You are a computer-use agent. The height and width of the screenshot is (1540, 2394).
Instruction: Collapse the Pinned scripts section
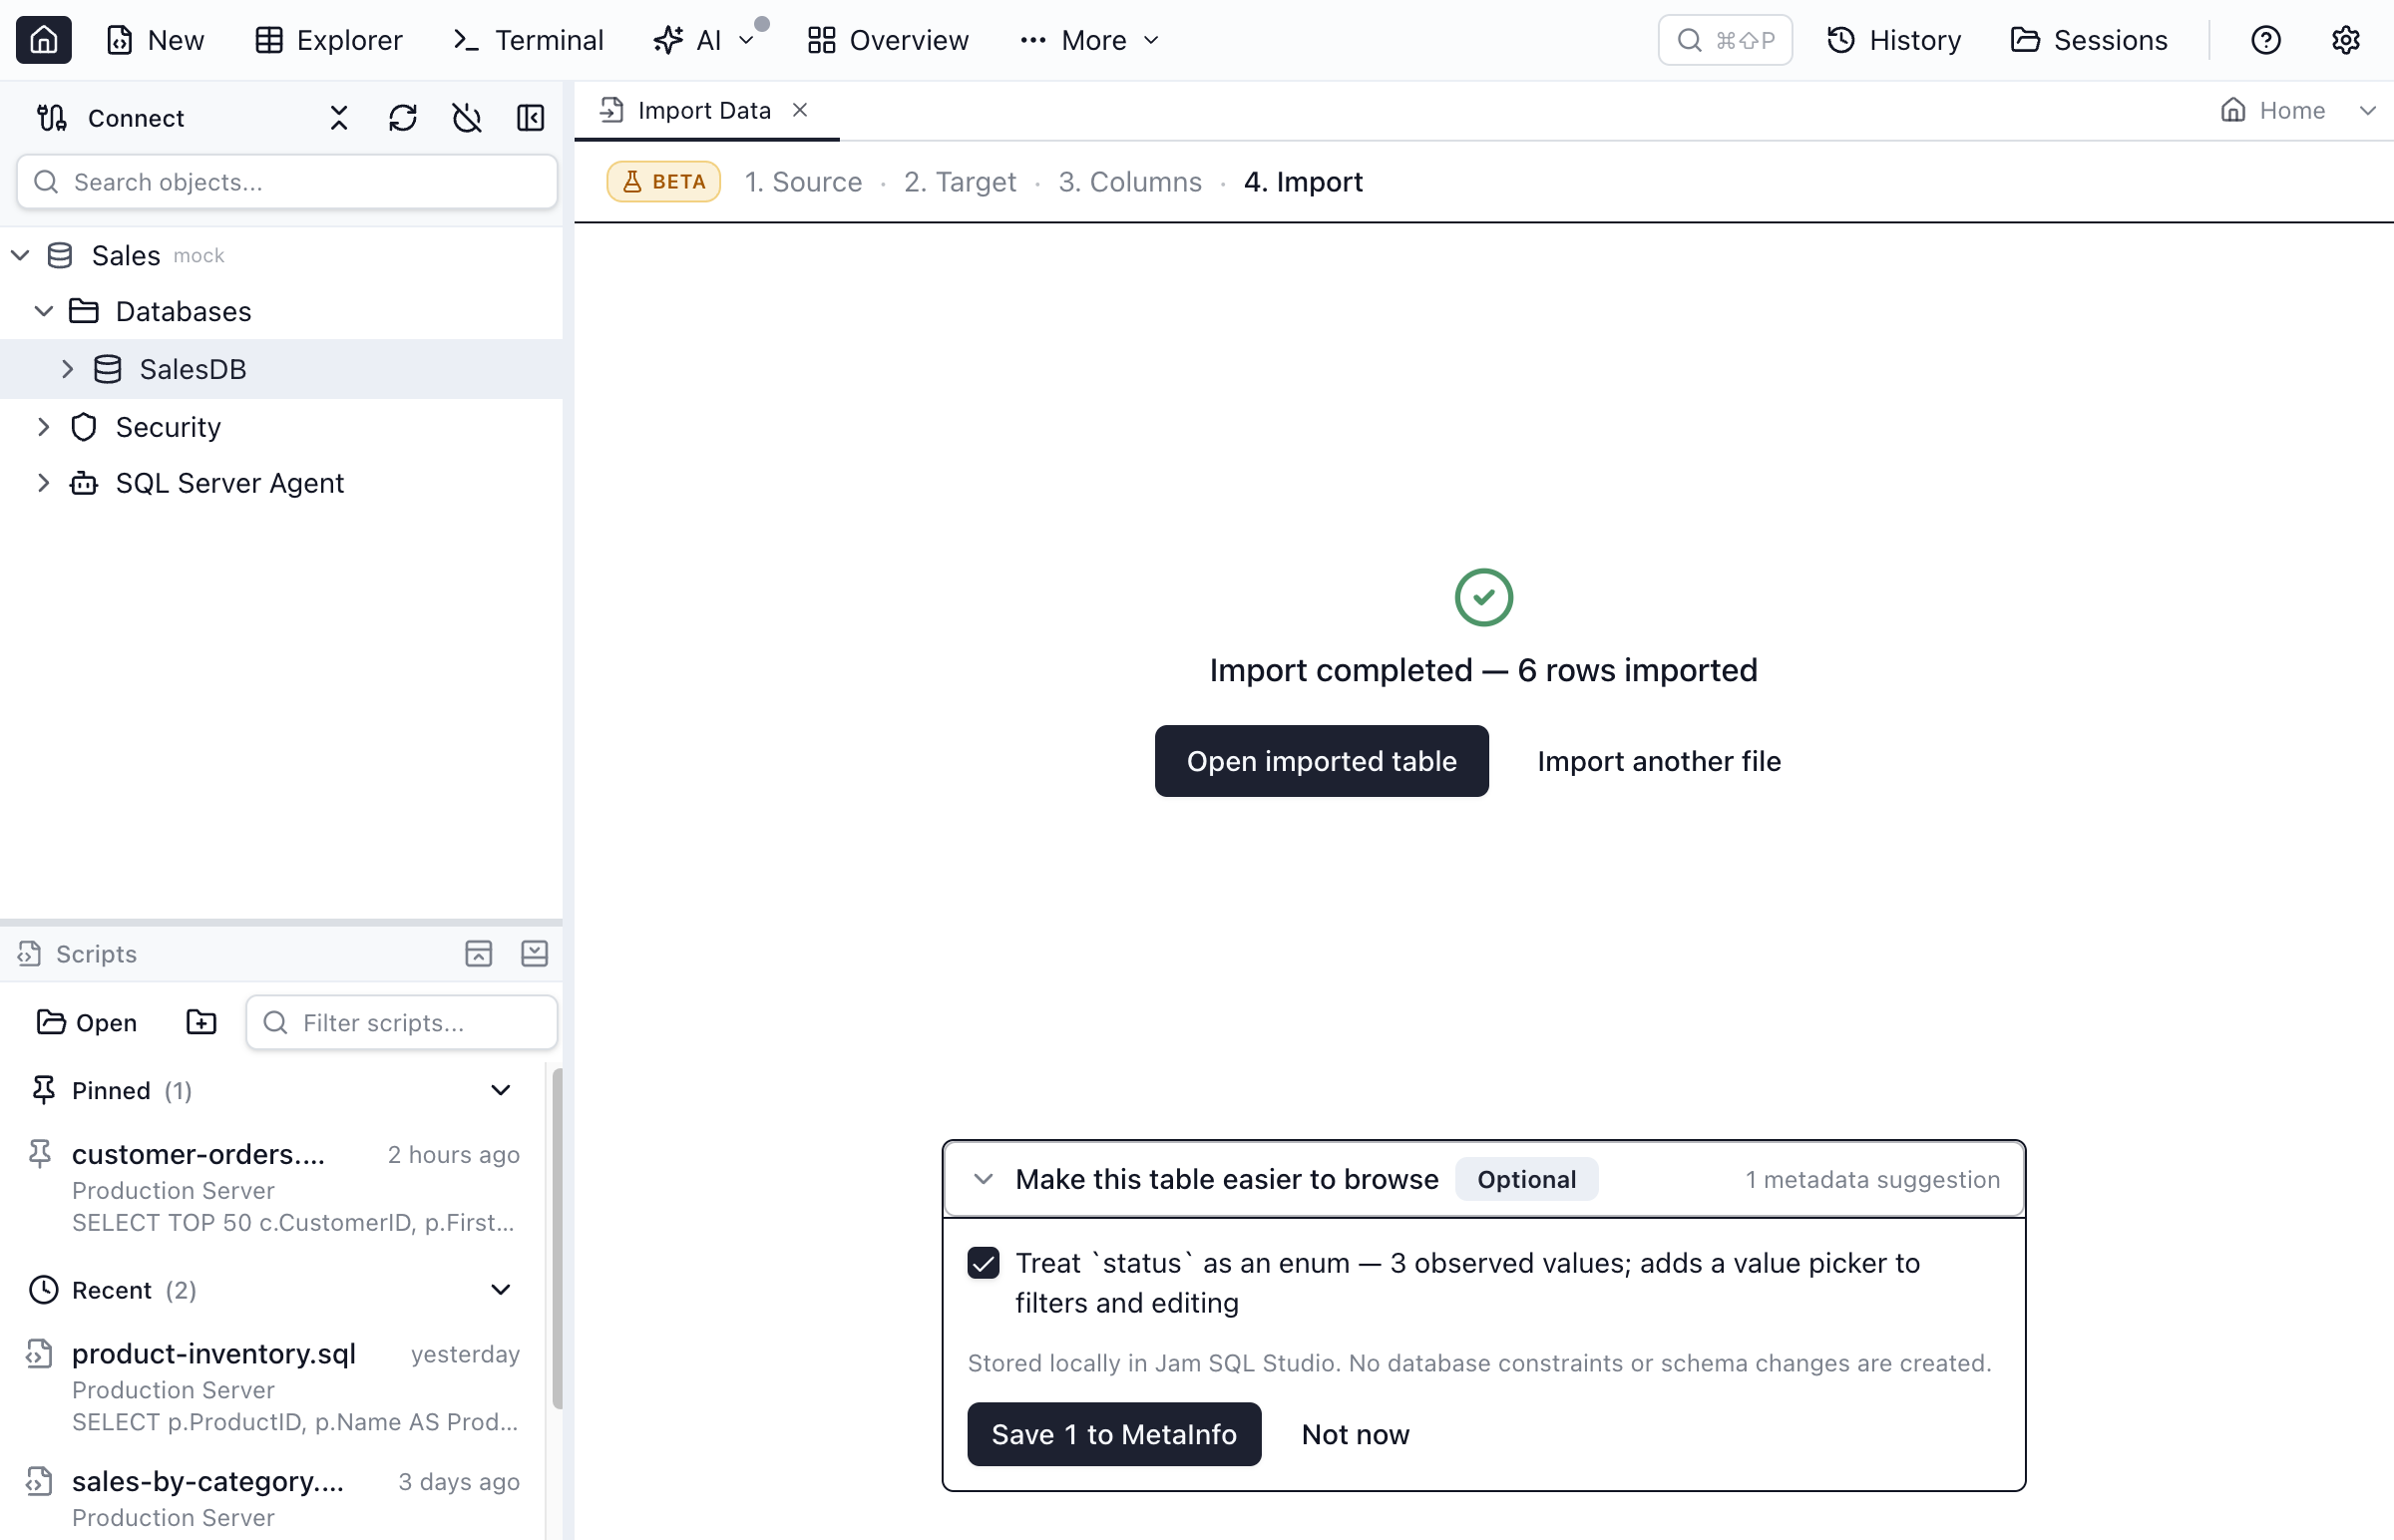pyautogui.click(x=501, y=1090)
